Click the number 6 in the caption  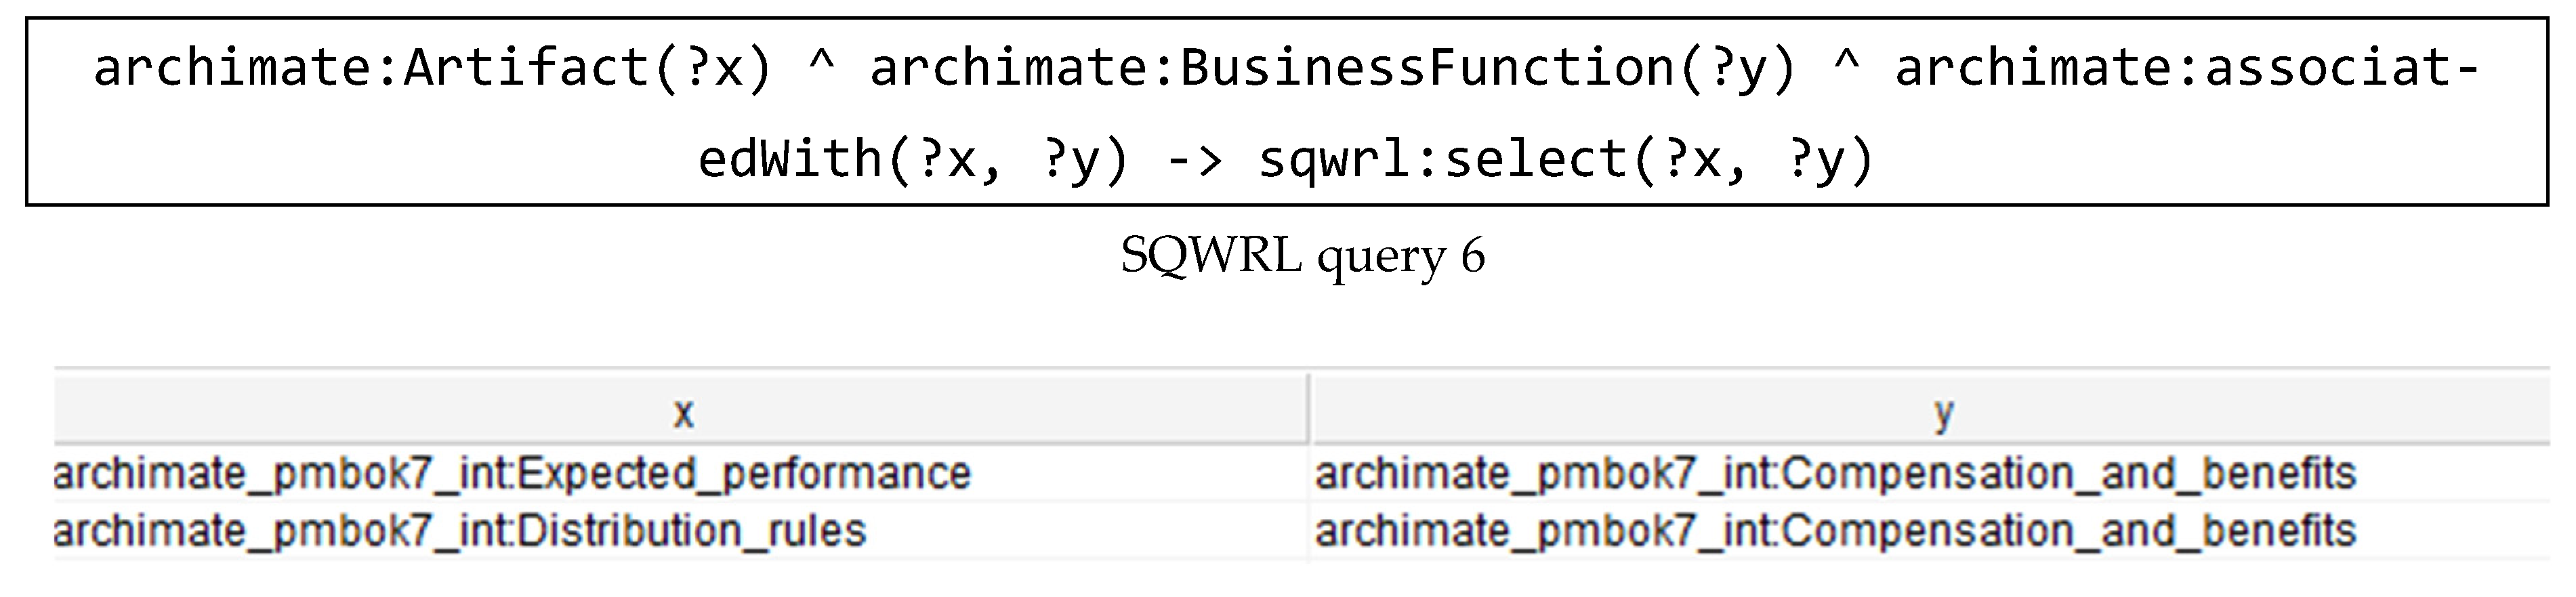pos(1472,256)
